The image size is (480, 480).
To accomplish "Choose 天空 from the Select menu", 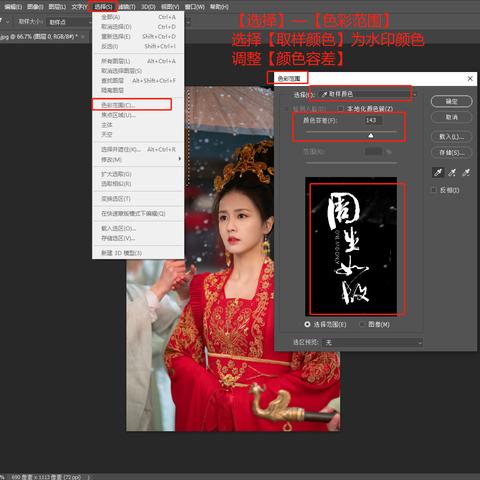I will [x=138, y=134].
